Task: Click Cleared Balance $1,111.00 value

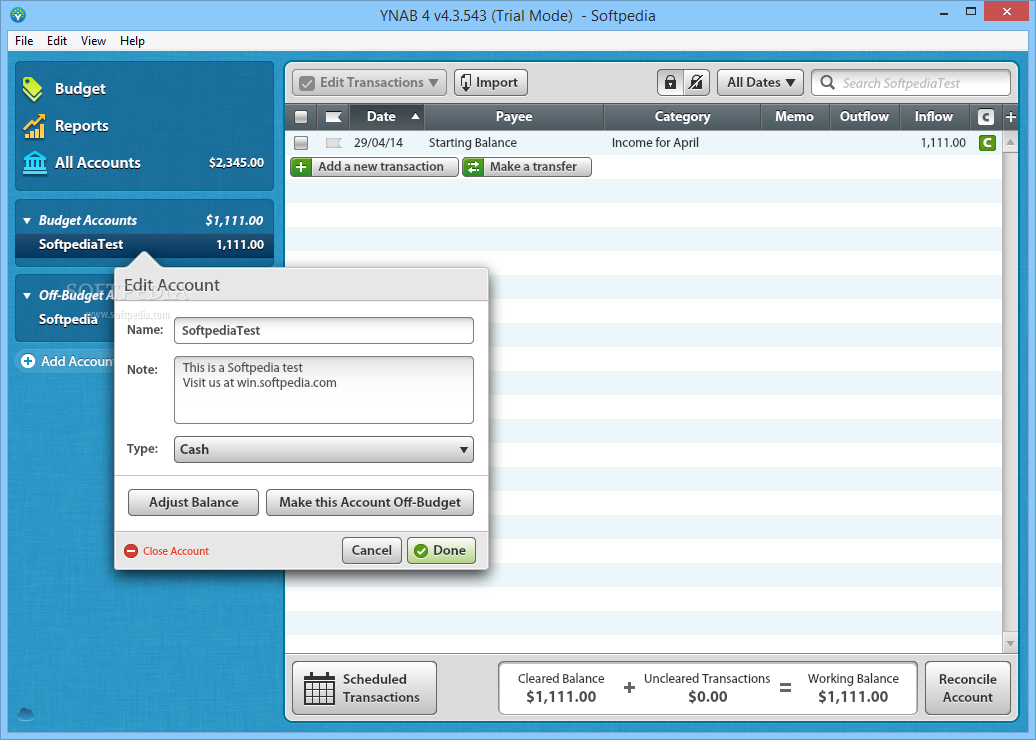Action: pyautogui.click(x=561, y=696)
